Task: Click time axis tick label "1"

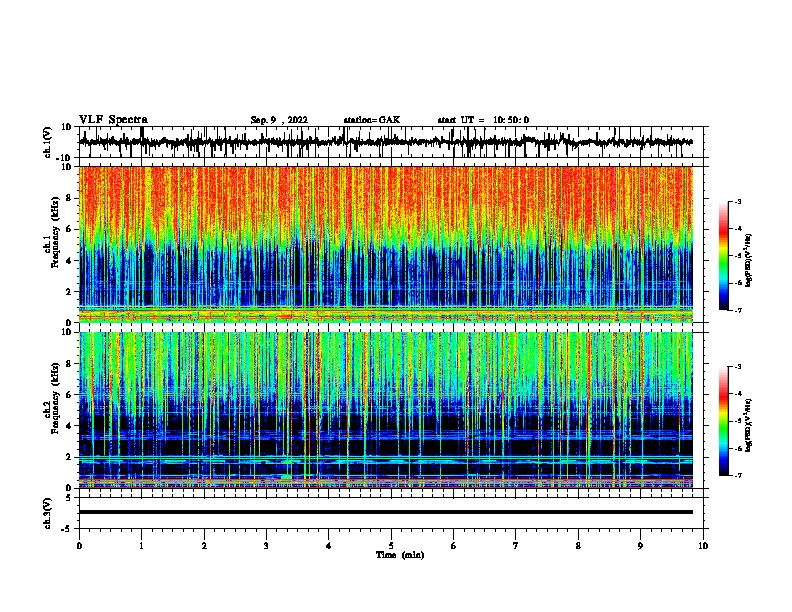Action: 141,546
